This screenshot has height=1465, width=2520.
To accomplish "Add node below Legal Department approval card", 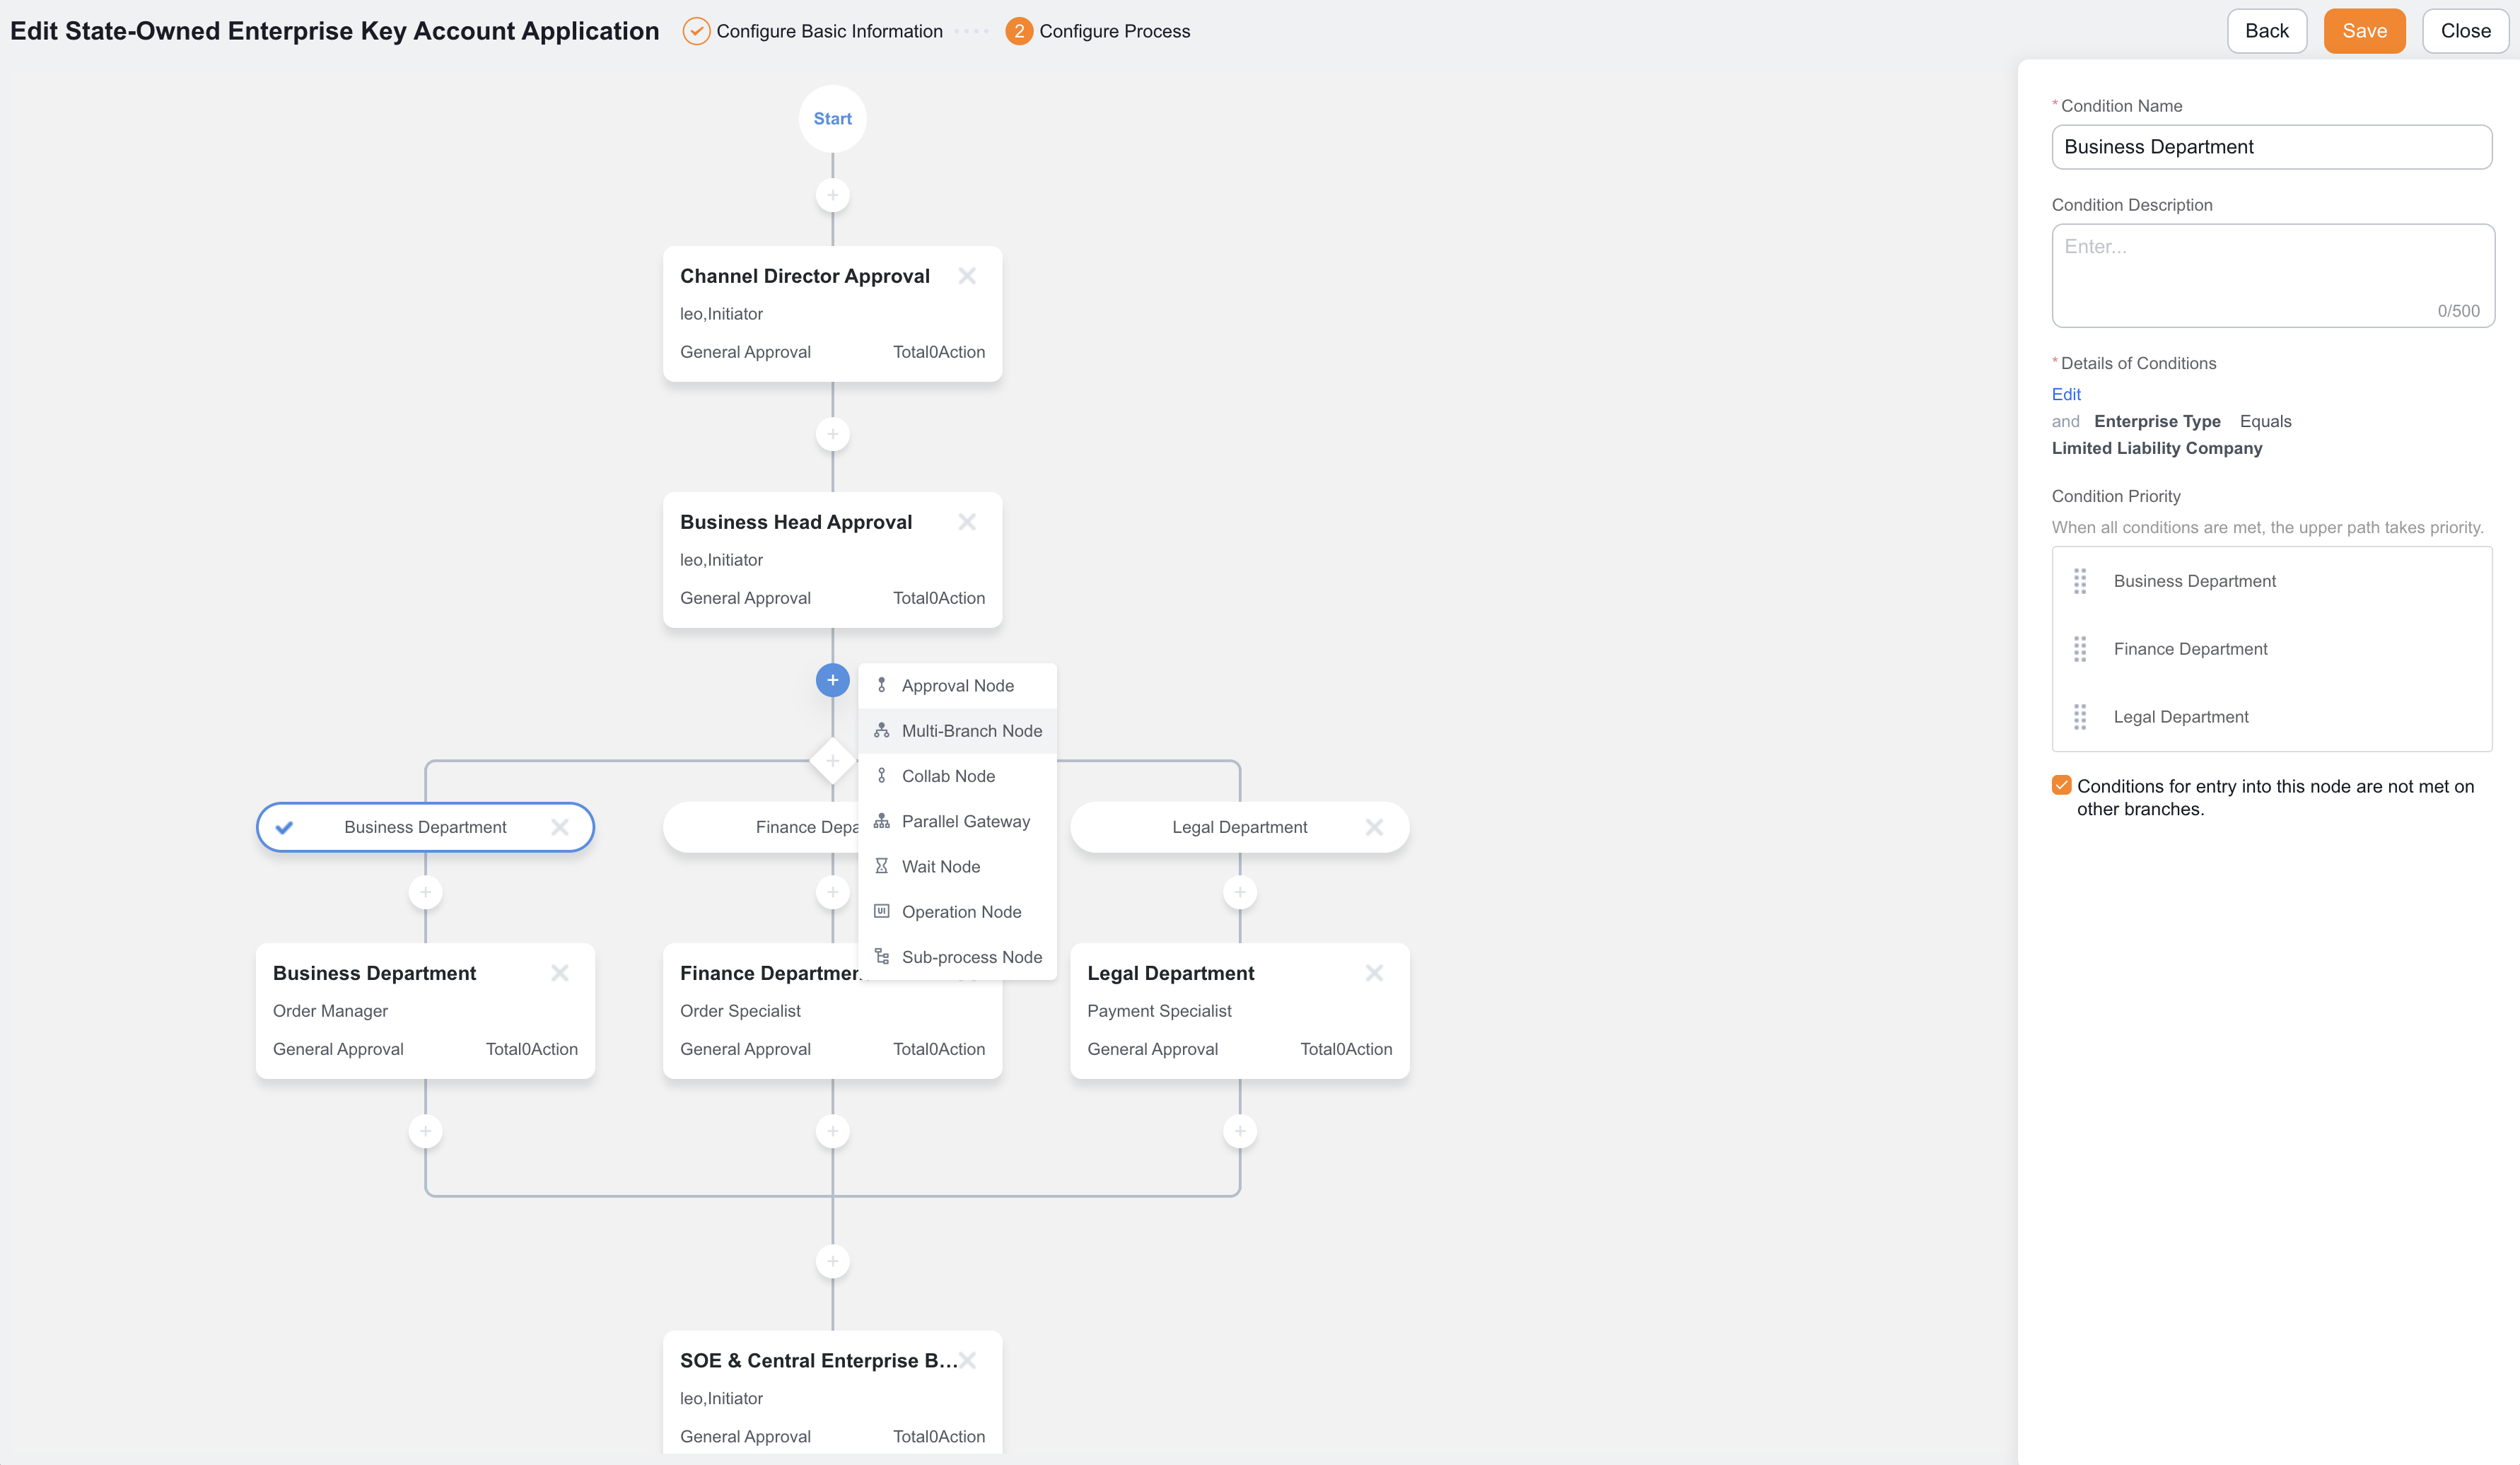I will coord(1240,1131).
